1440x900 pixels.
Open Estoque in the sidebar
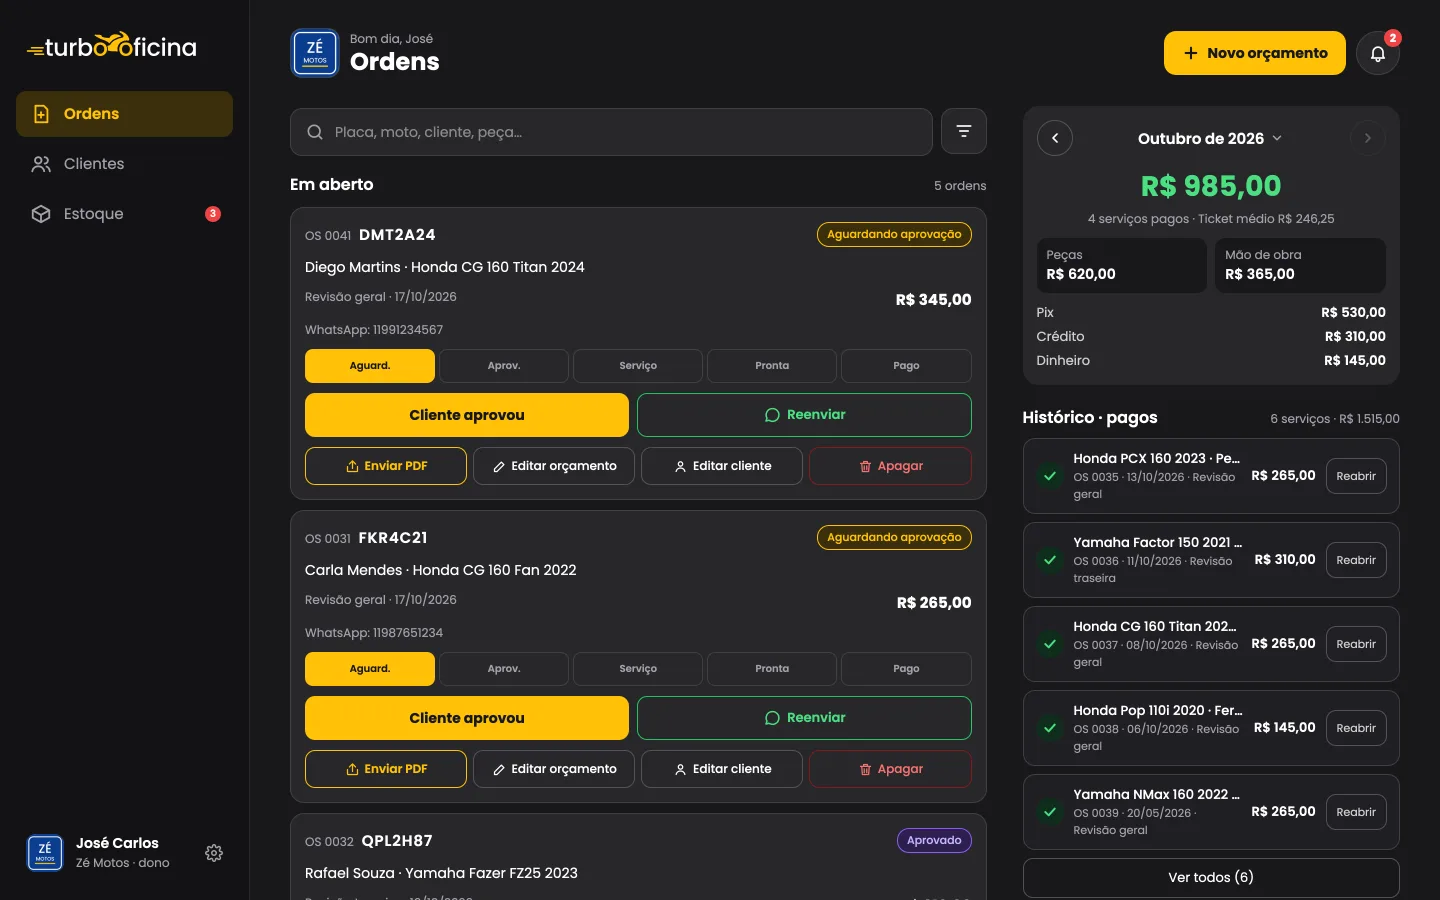point(124,214)
